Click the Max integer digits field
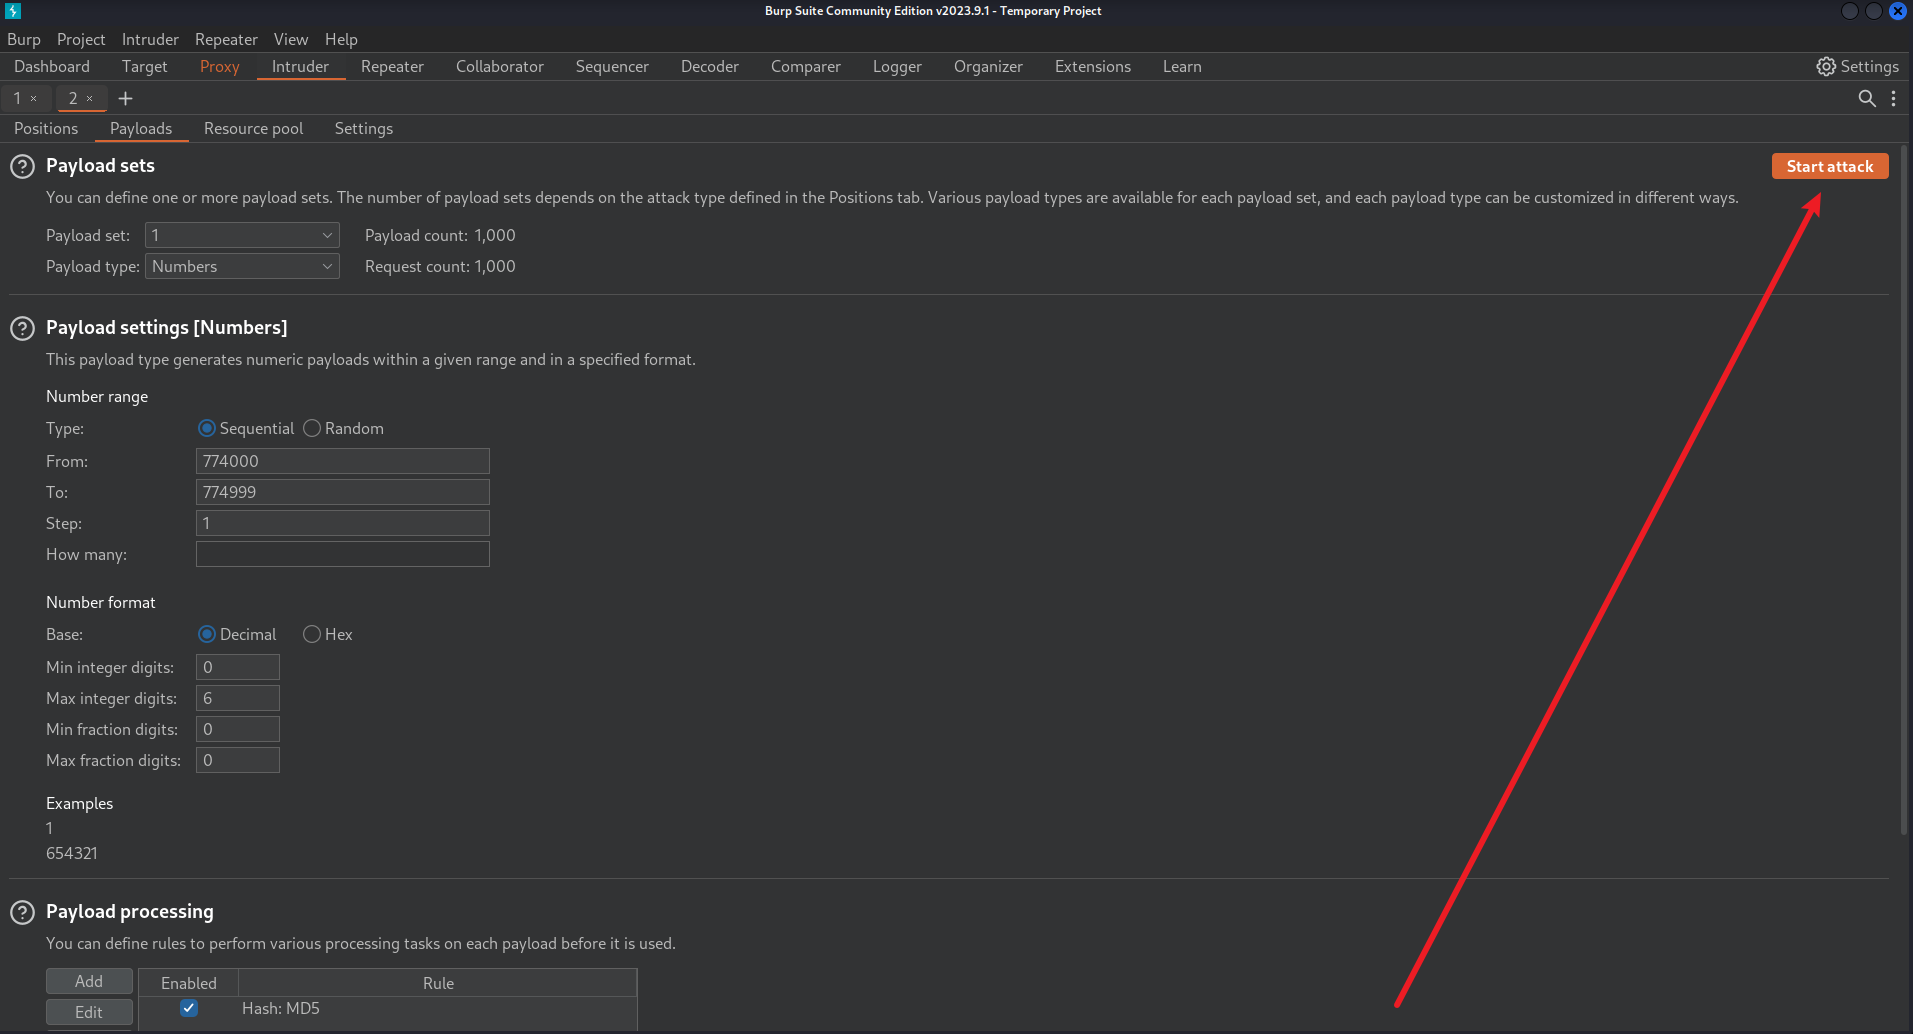Image resolution: width=1913 pixels, height=1034 pixels. coord(238,698)
